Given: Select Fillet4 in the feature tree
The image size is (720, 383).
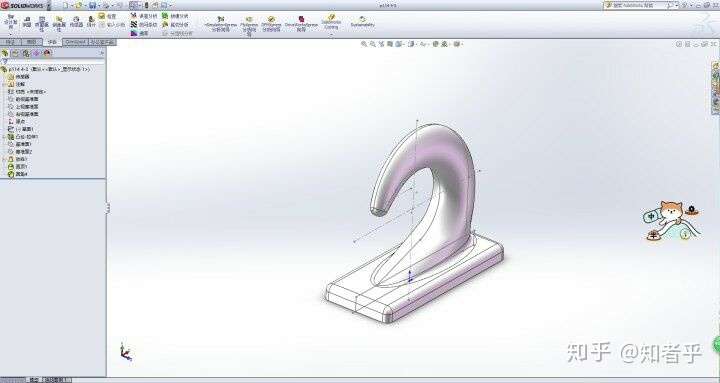Looking at the screenshot, I should pyautogui.click(x=18, y=174).
